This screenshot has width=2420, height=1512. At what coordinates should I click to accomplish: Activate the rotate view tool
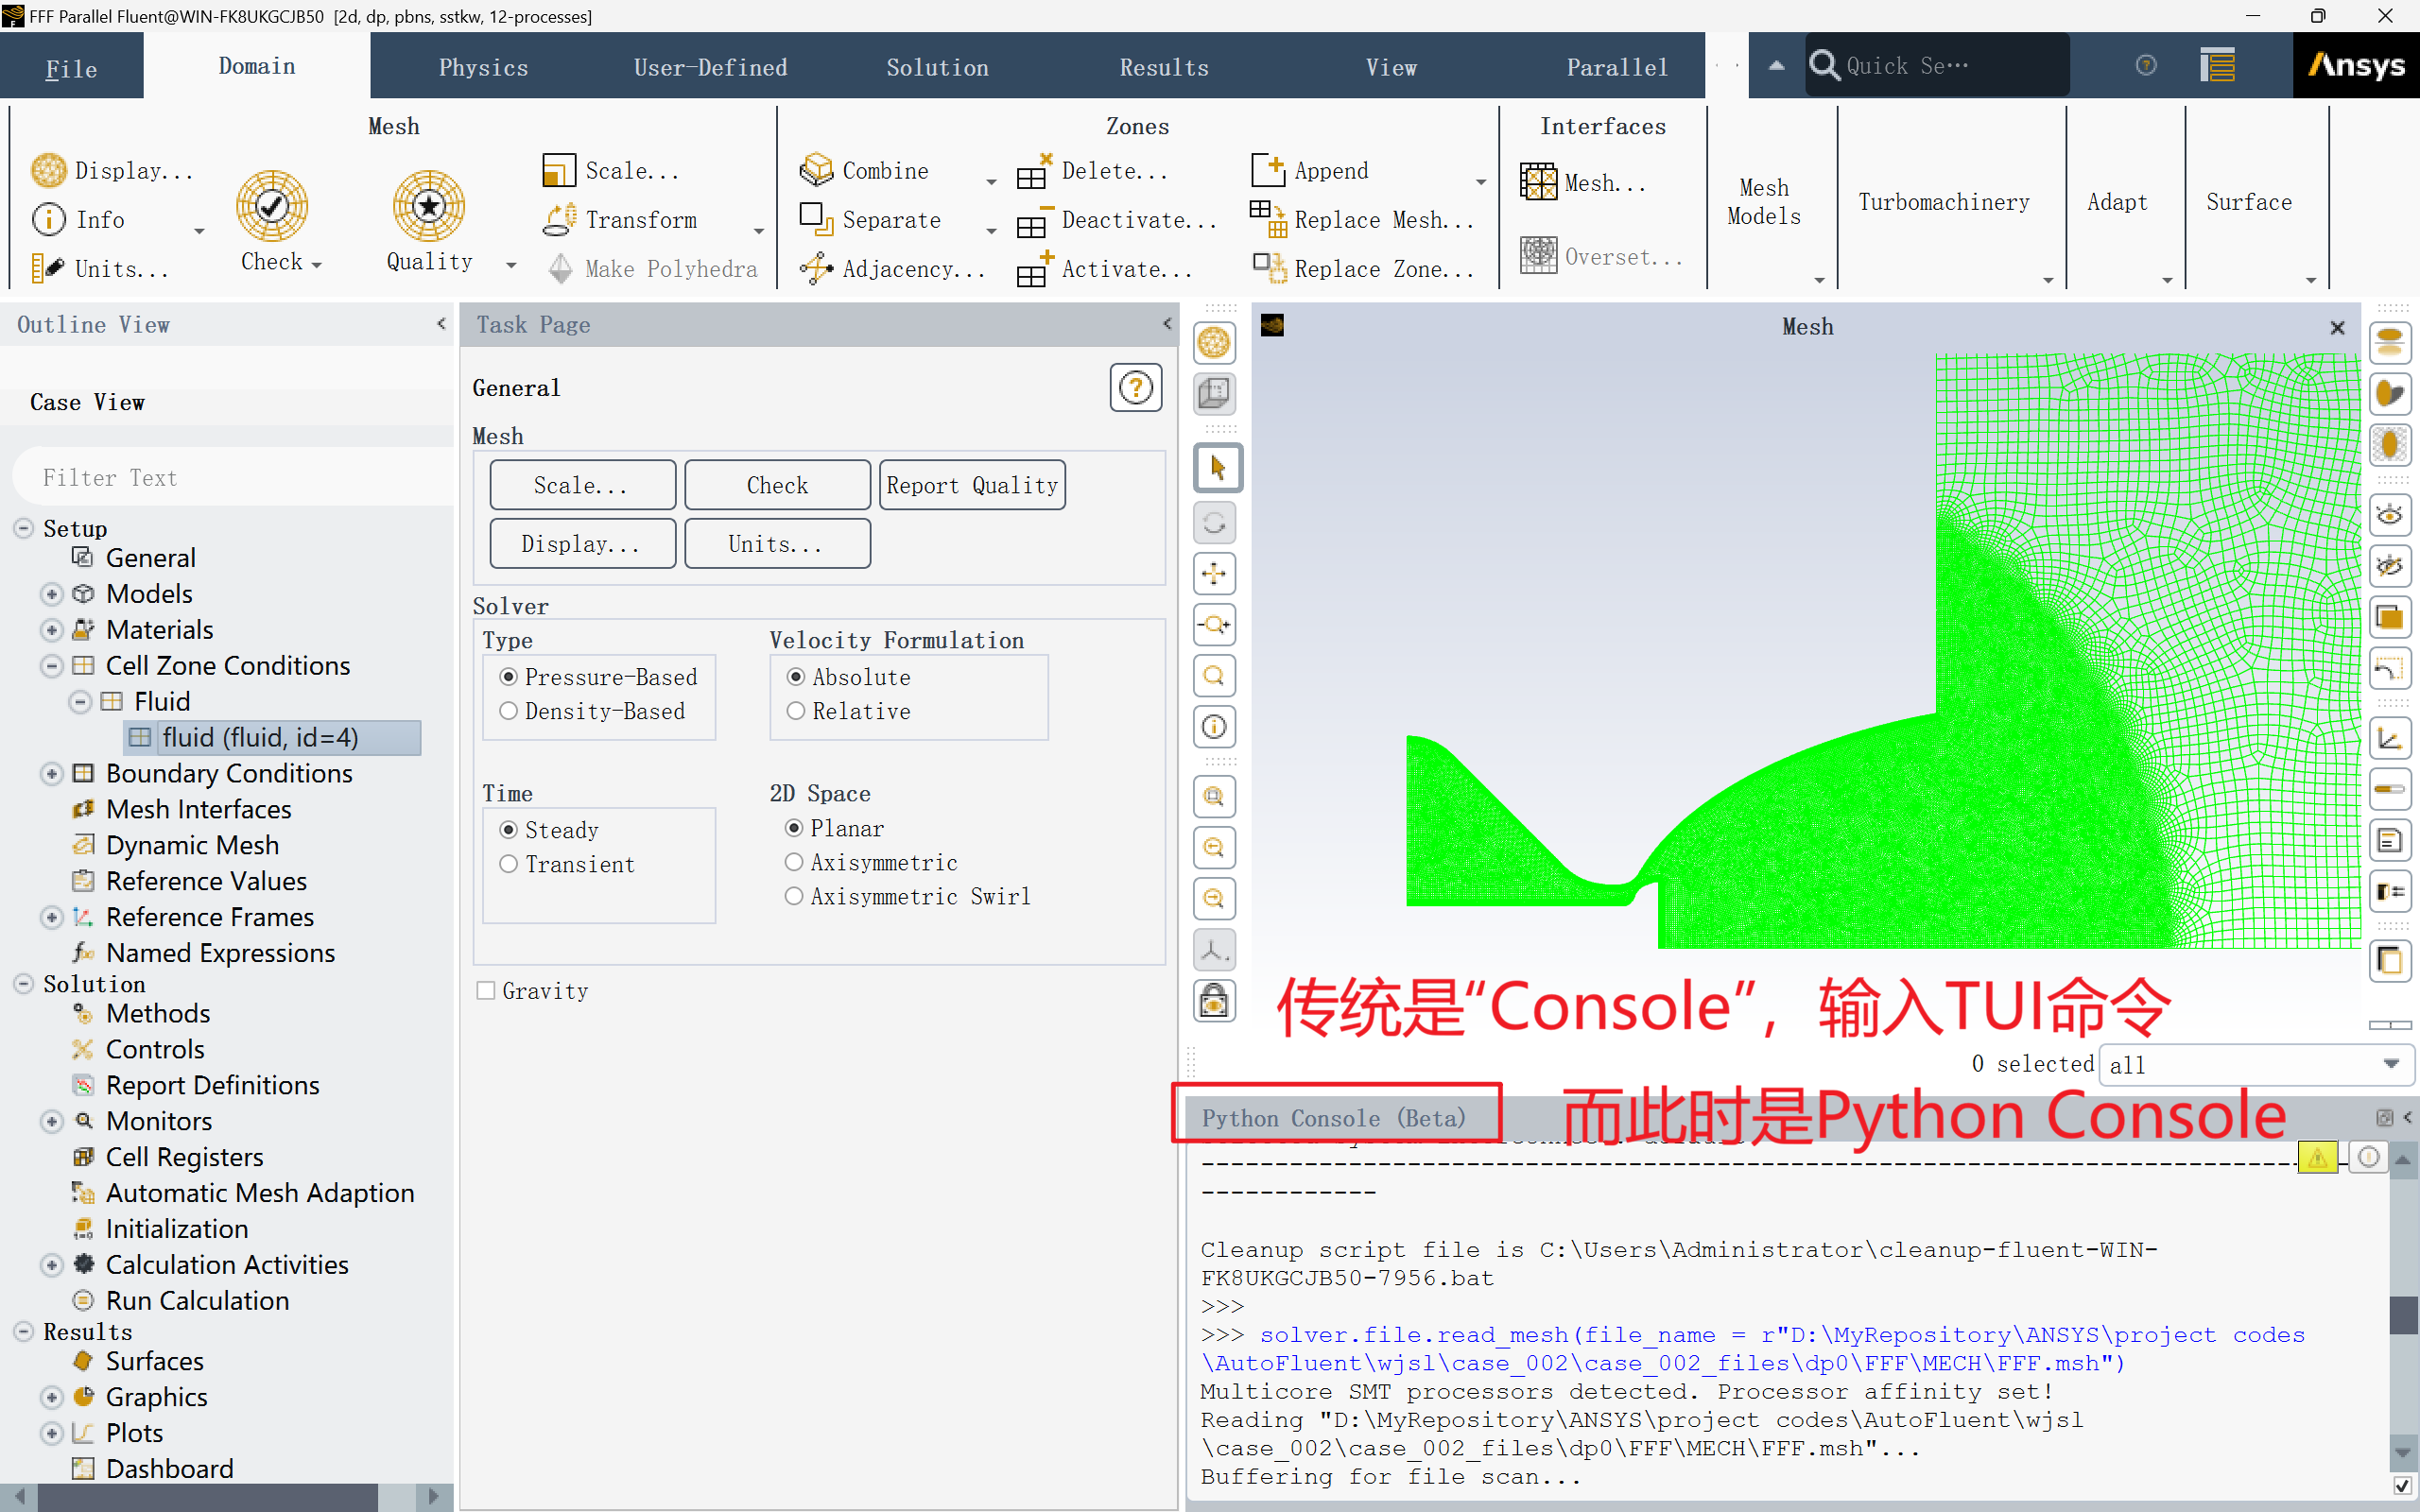(x=1215, y=523)
